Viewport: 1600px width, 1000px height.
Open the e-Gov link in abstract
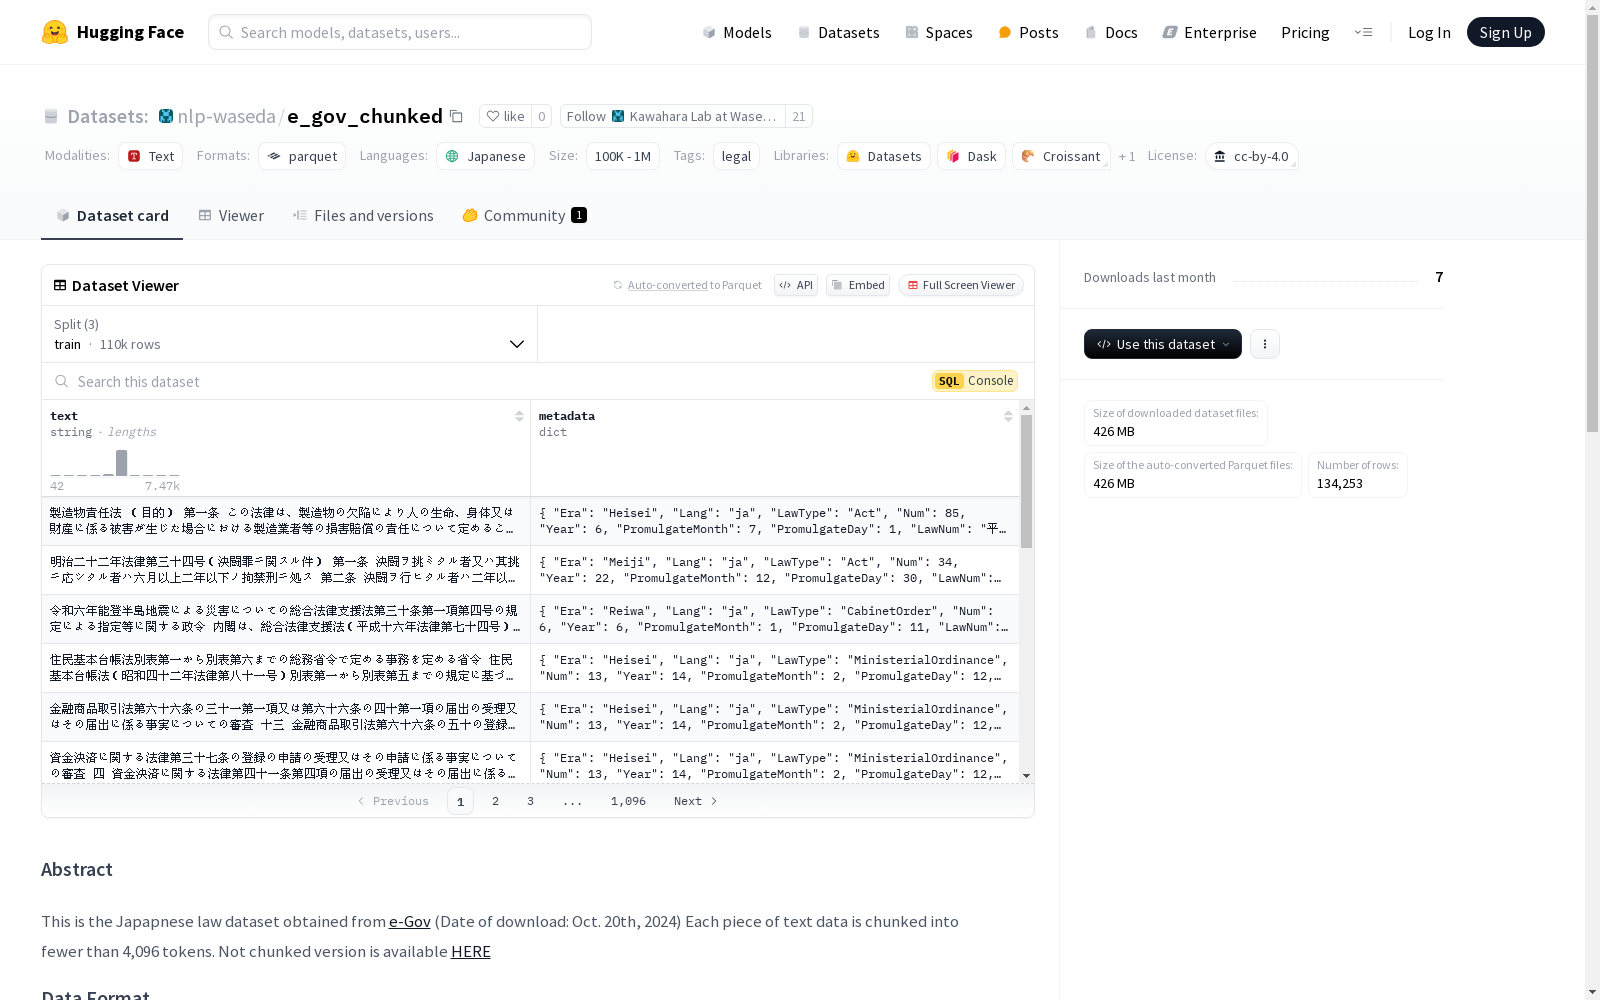410,921
